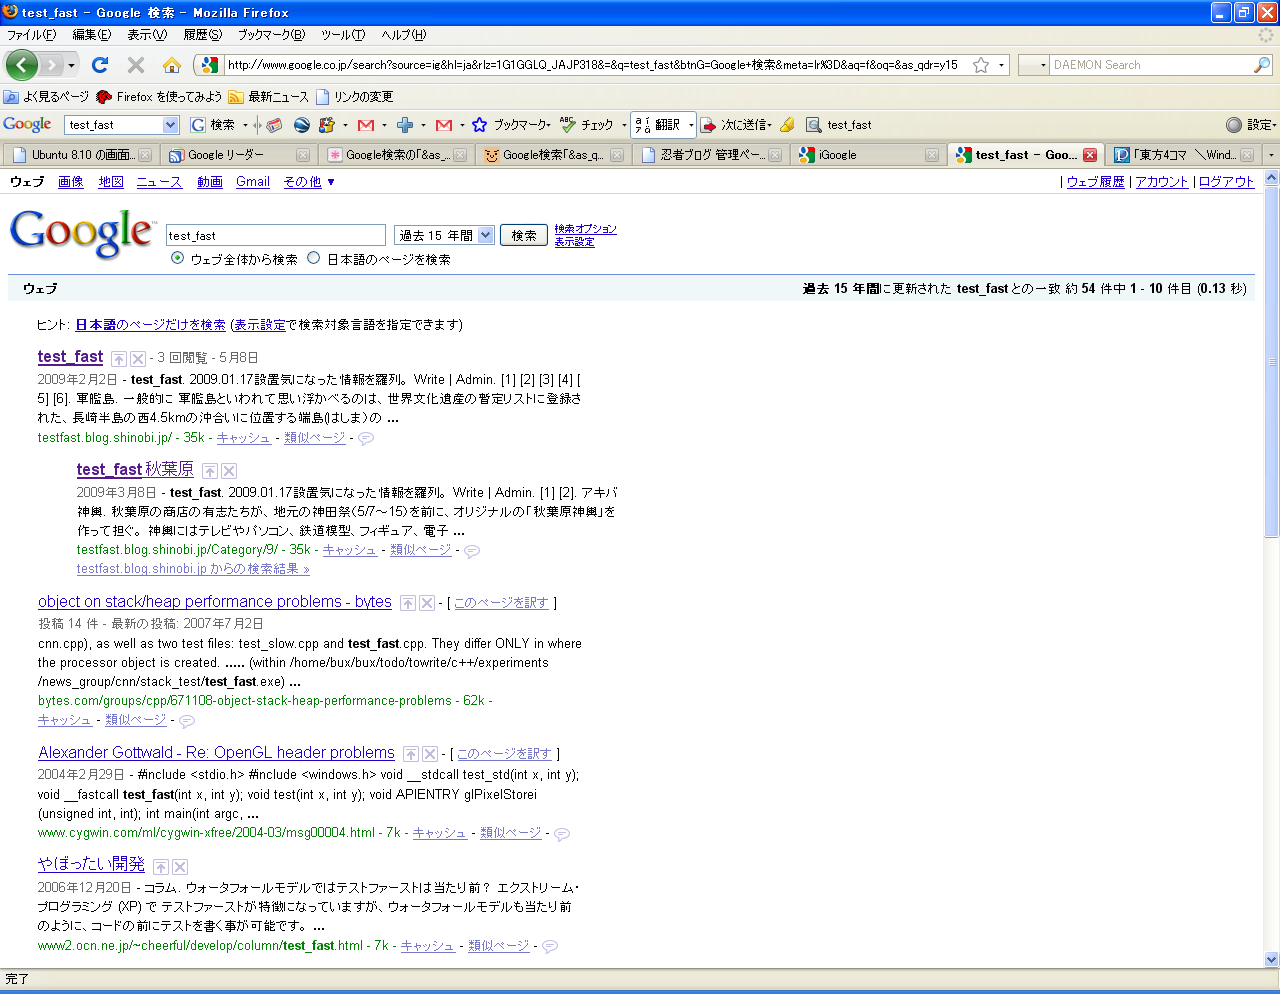Remove 'Alexander Gottwald' result with X icon
Viewport: 1280px width, 994px height.
[430, 754]
